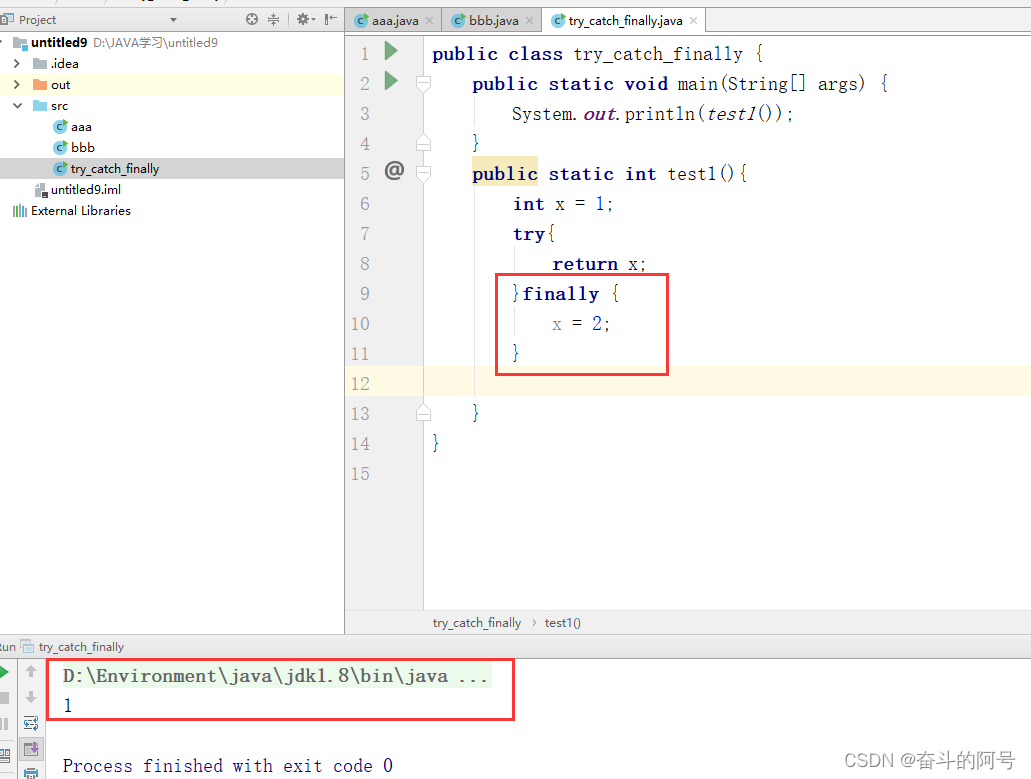The image size is (1031, 779).
Task: Select the bbb class in project tree
Action: point(82,148)
